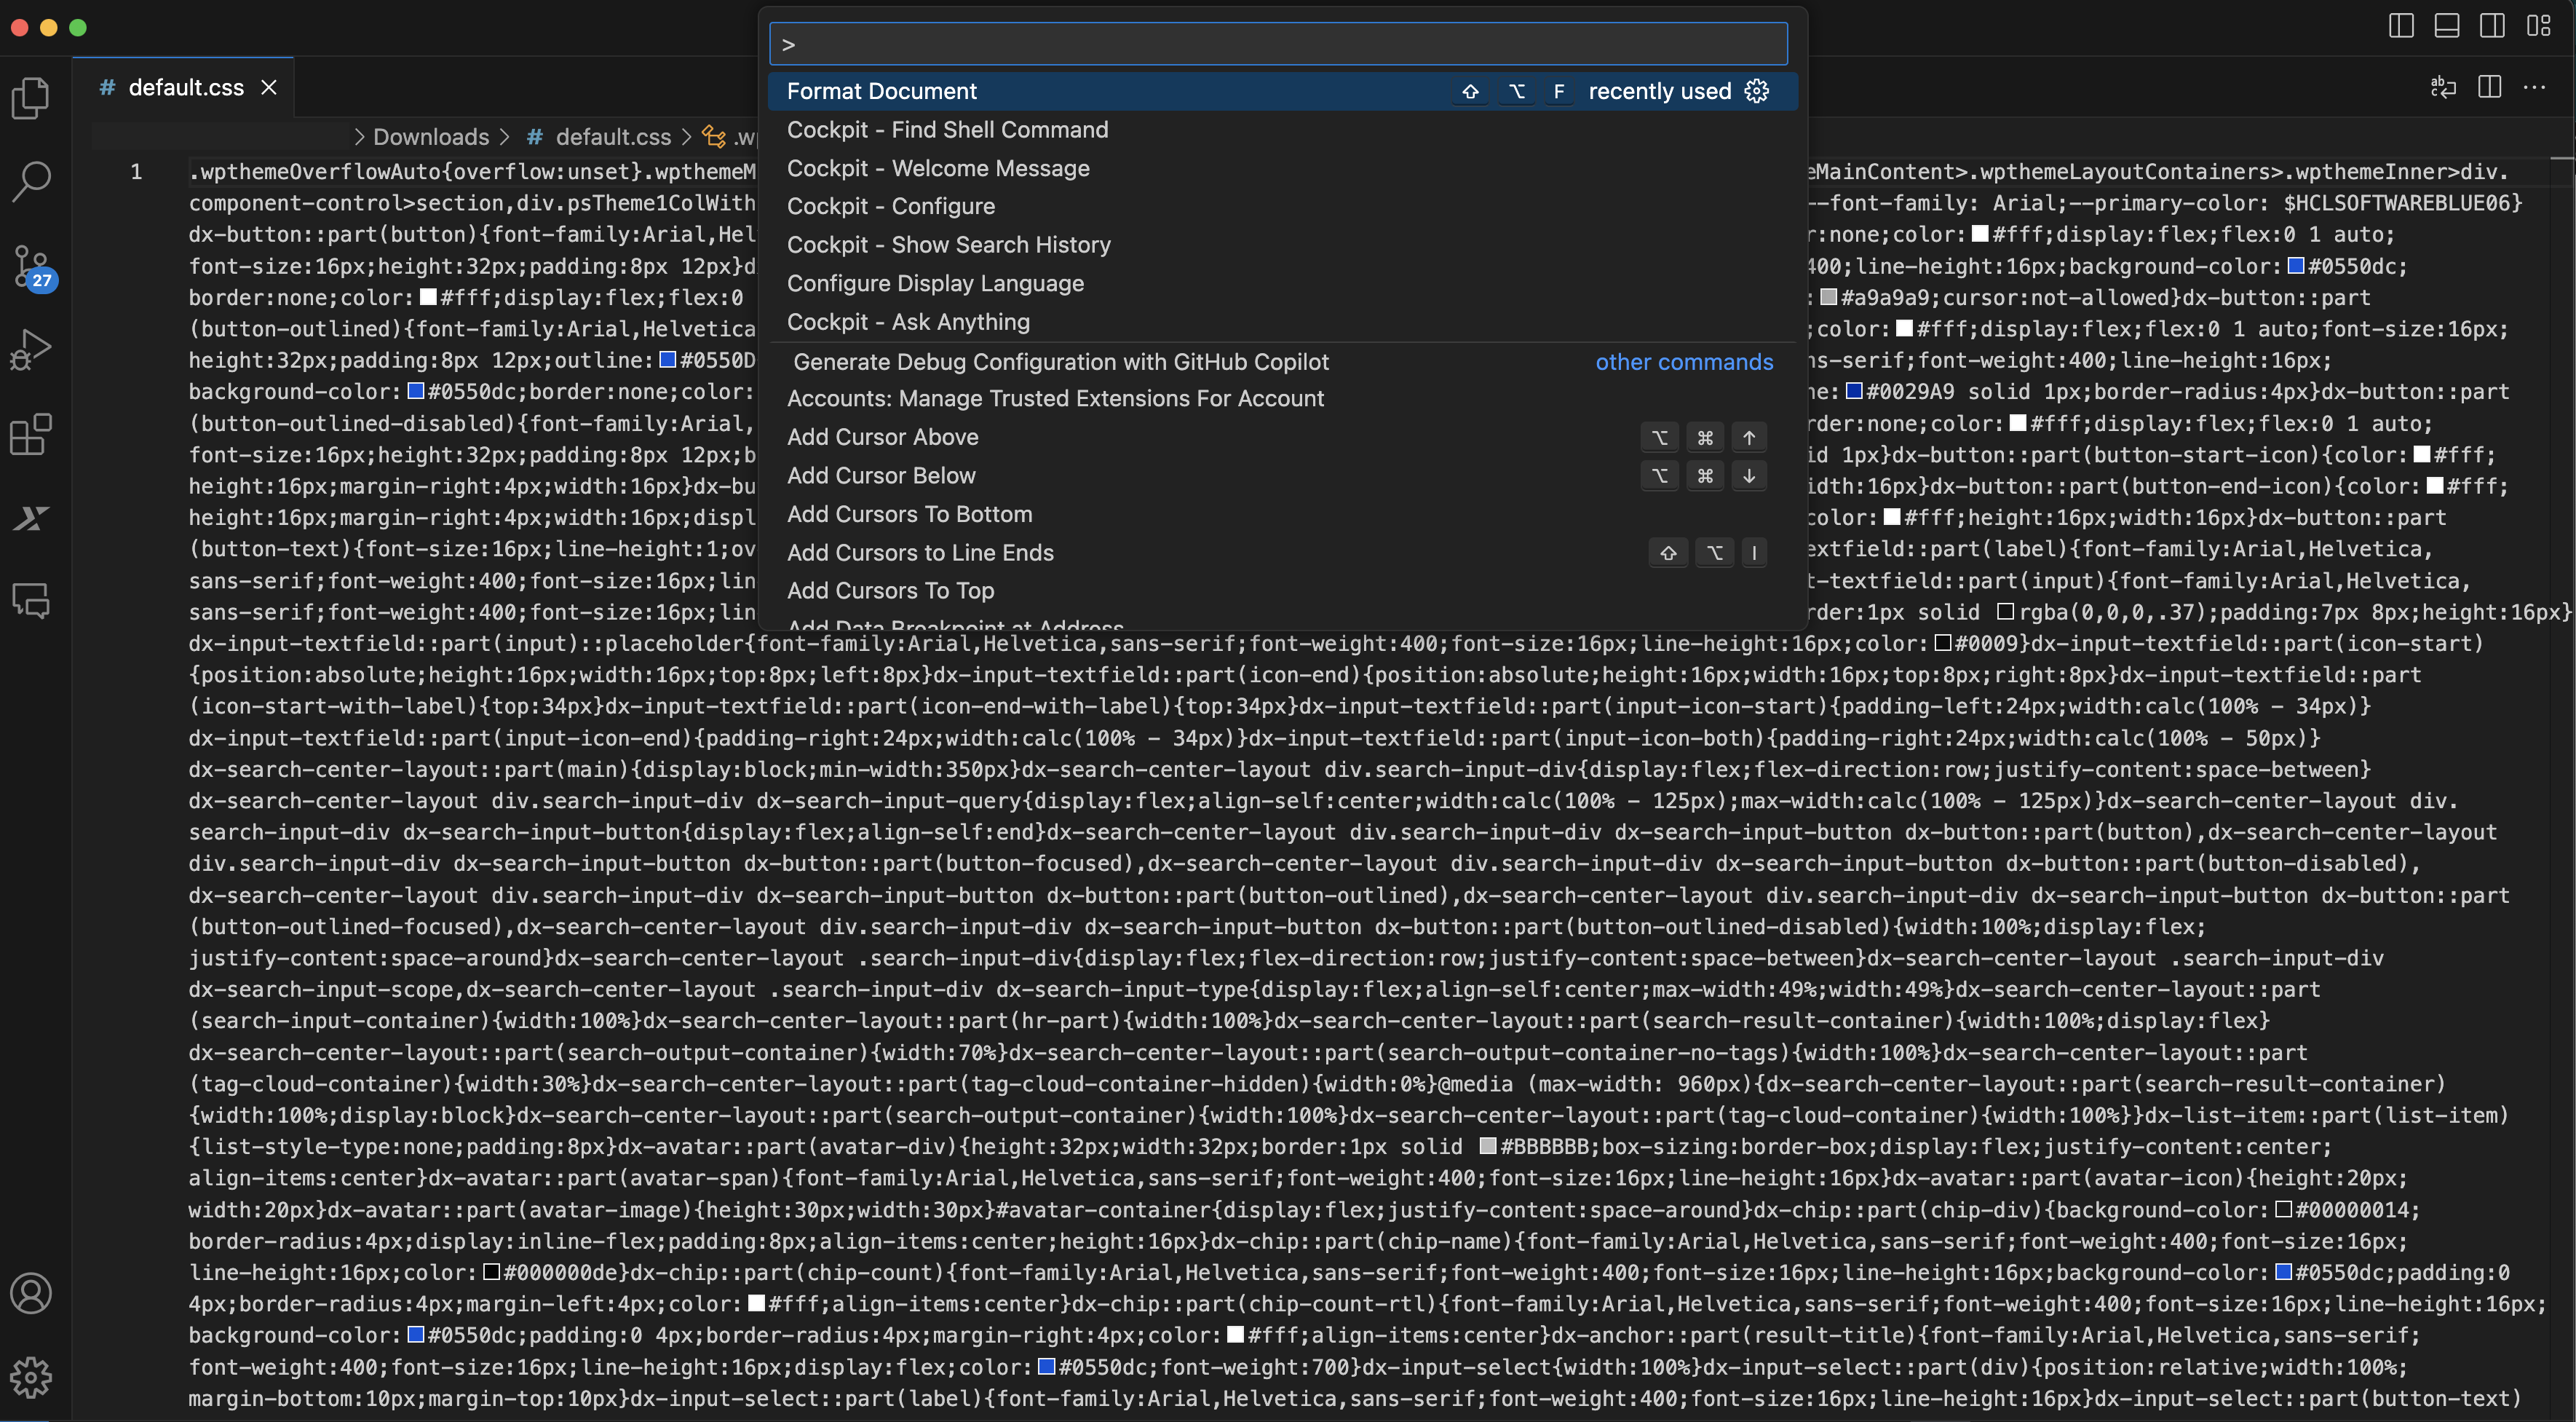Open the Run and Debug view
This screenshot has height=1422, width=2576.
coord(30,347)
